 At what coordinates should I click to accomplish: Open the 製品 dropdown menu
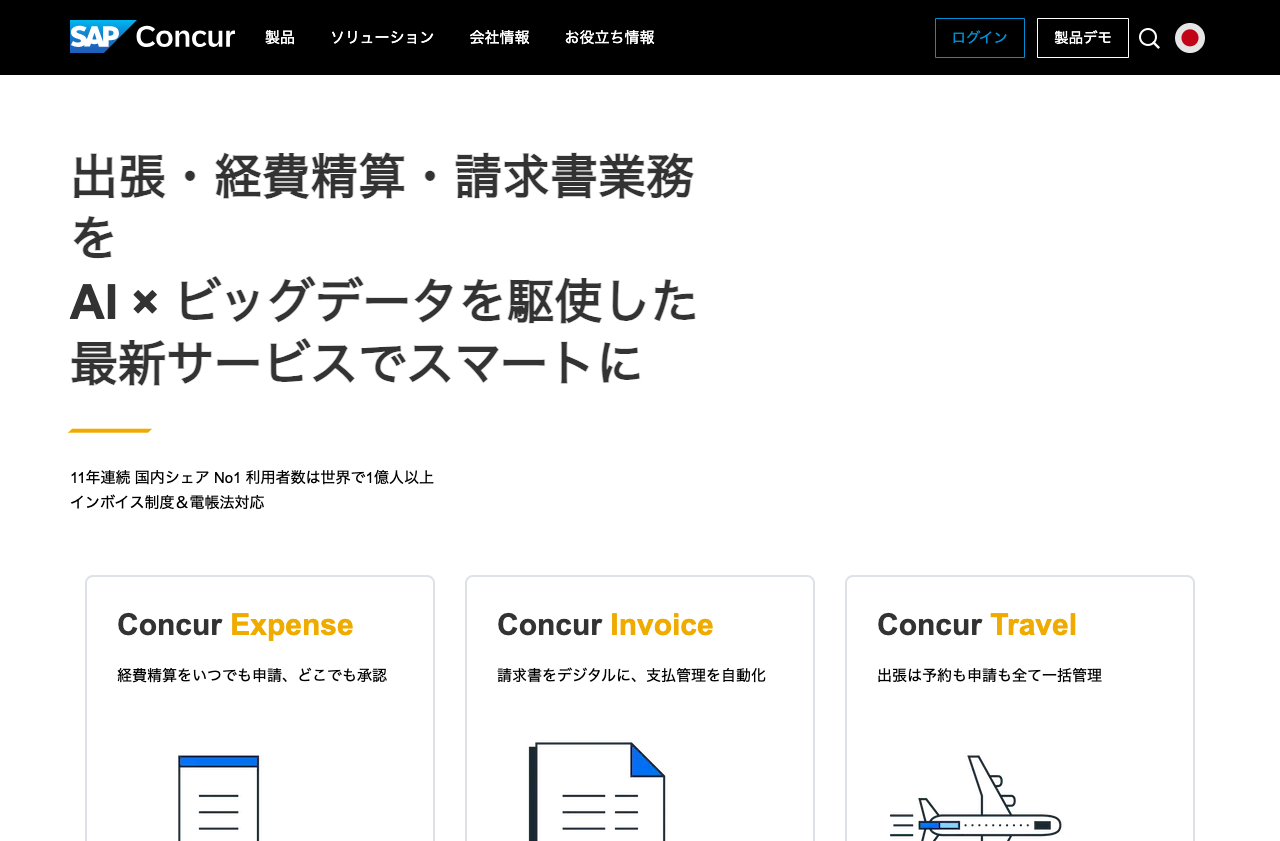point(279,37)
